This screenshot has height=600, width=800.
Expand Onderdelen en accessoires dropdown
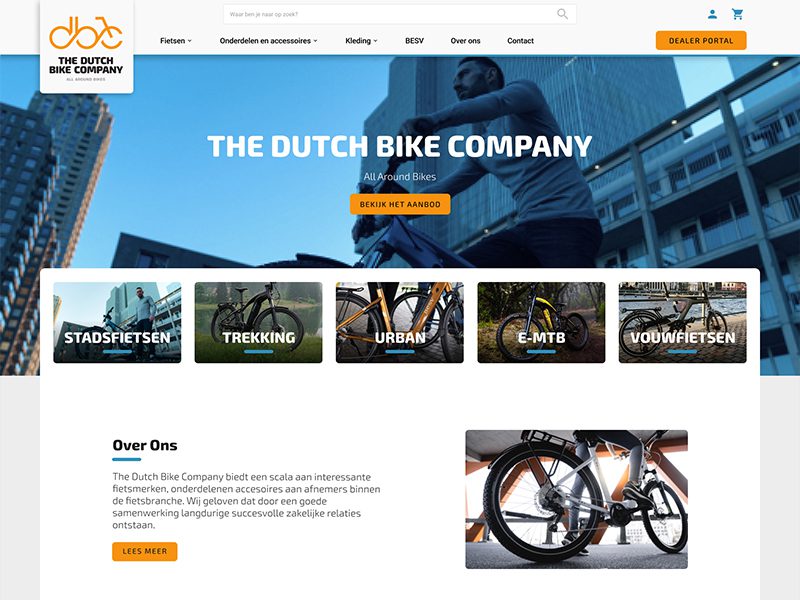pyautogui.click(x=268, y=41)
